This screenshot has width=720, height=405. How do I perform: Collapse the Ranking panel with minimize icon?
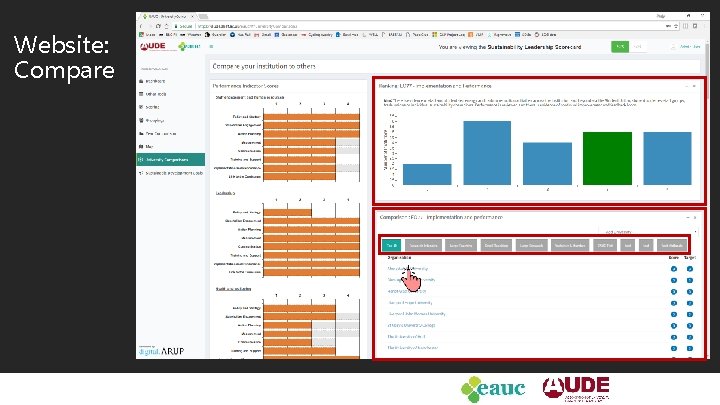pos(687,86)
